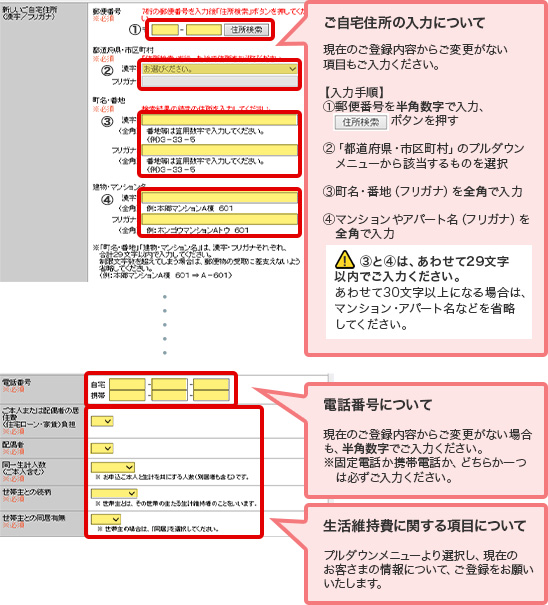Click the 郵便番号 field label
The image size is (548, 605).
pos(107,12)
